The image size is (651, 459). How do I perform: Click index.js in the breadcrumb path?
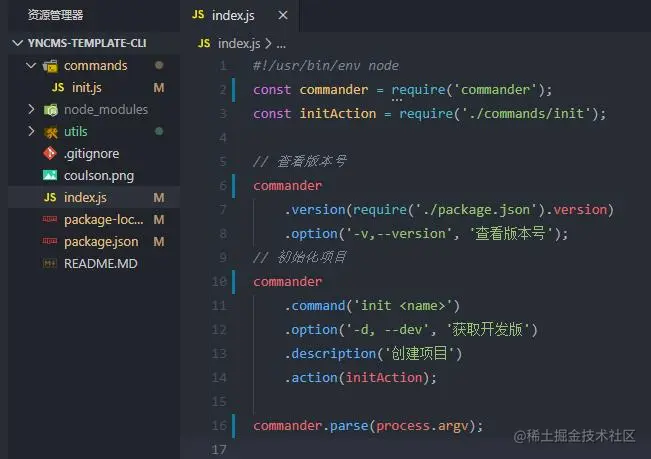click(239, 43)
